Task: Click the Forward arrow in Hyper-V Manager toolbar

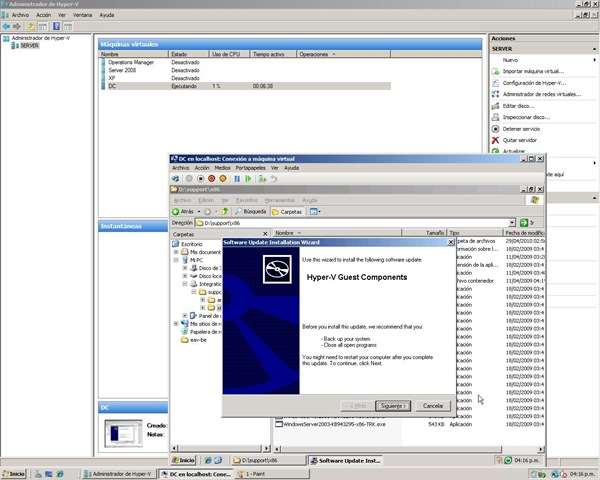Action: tap(17, 26)
